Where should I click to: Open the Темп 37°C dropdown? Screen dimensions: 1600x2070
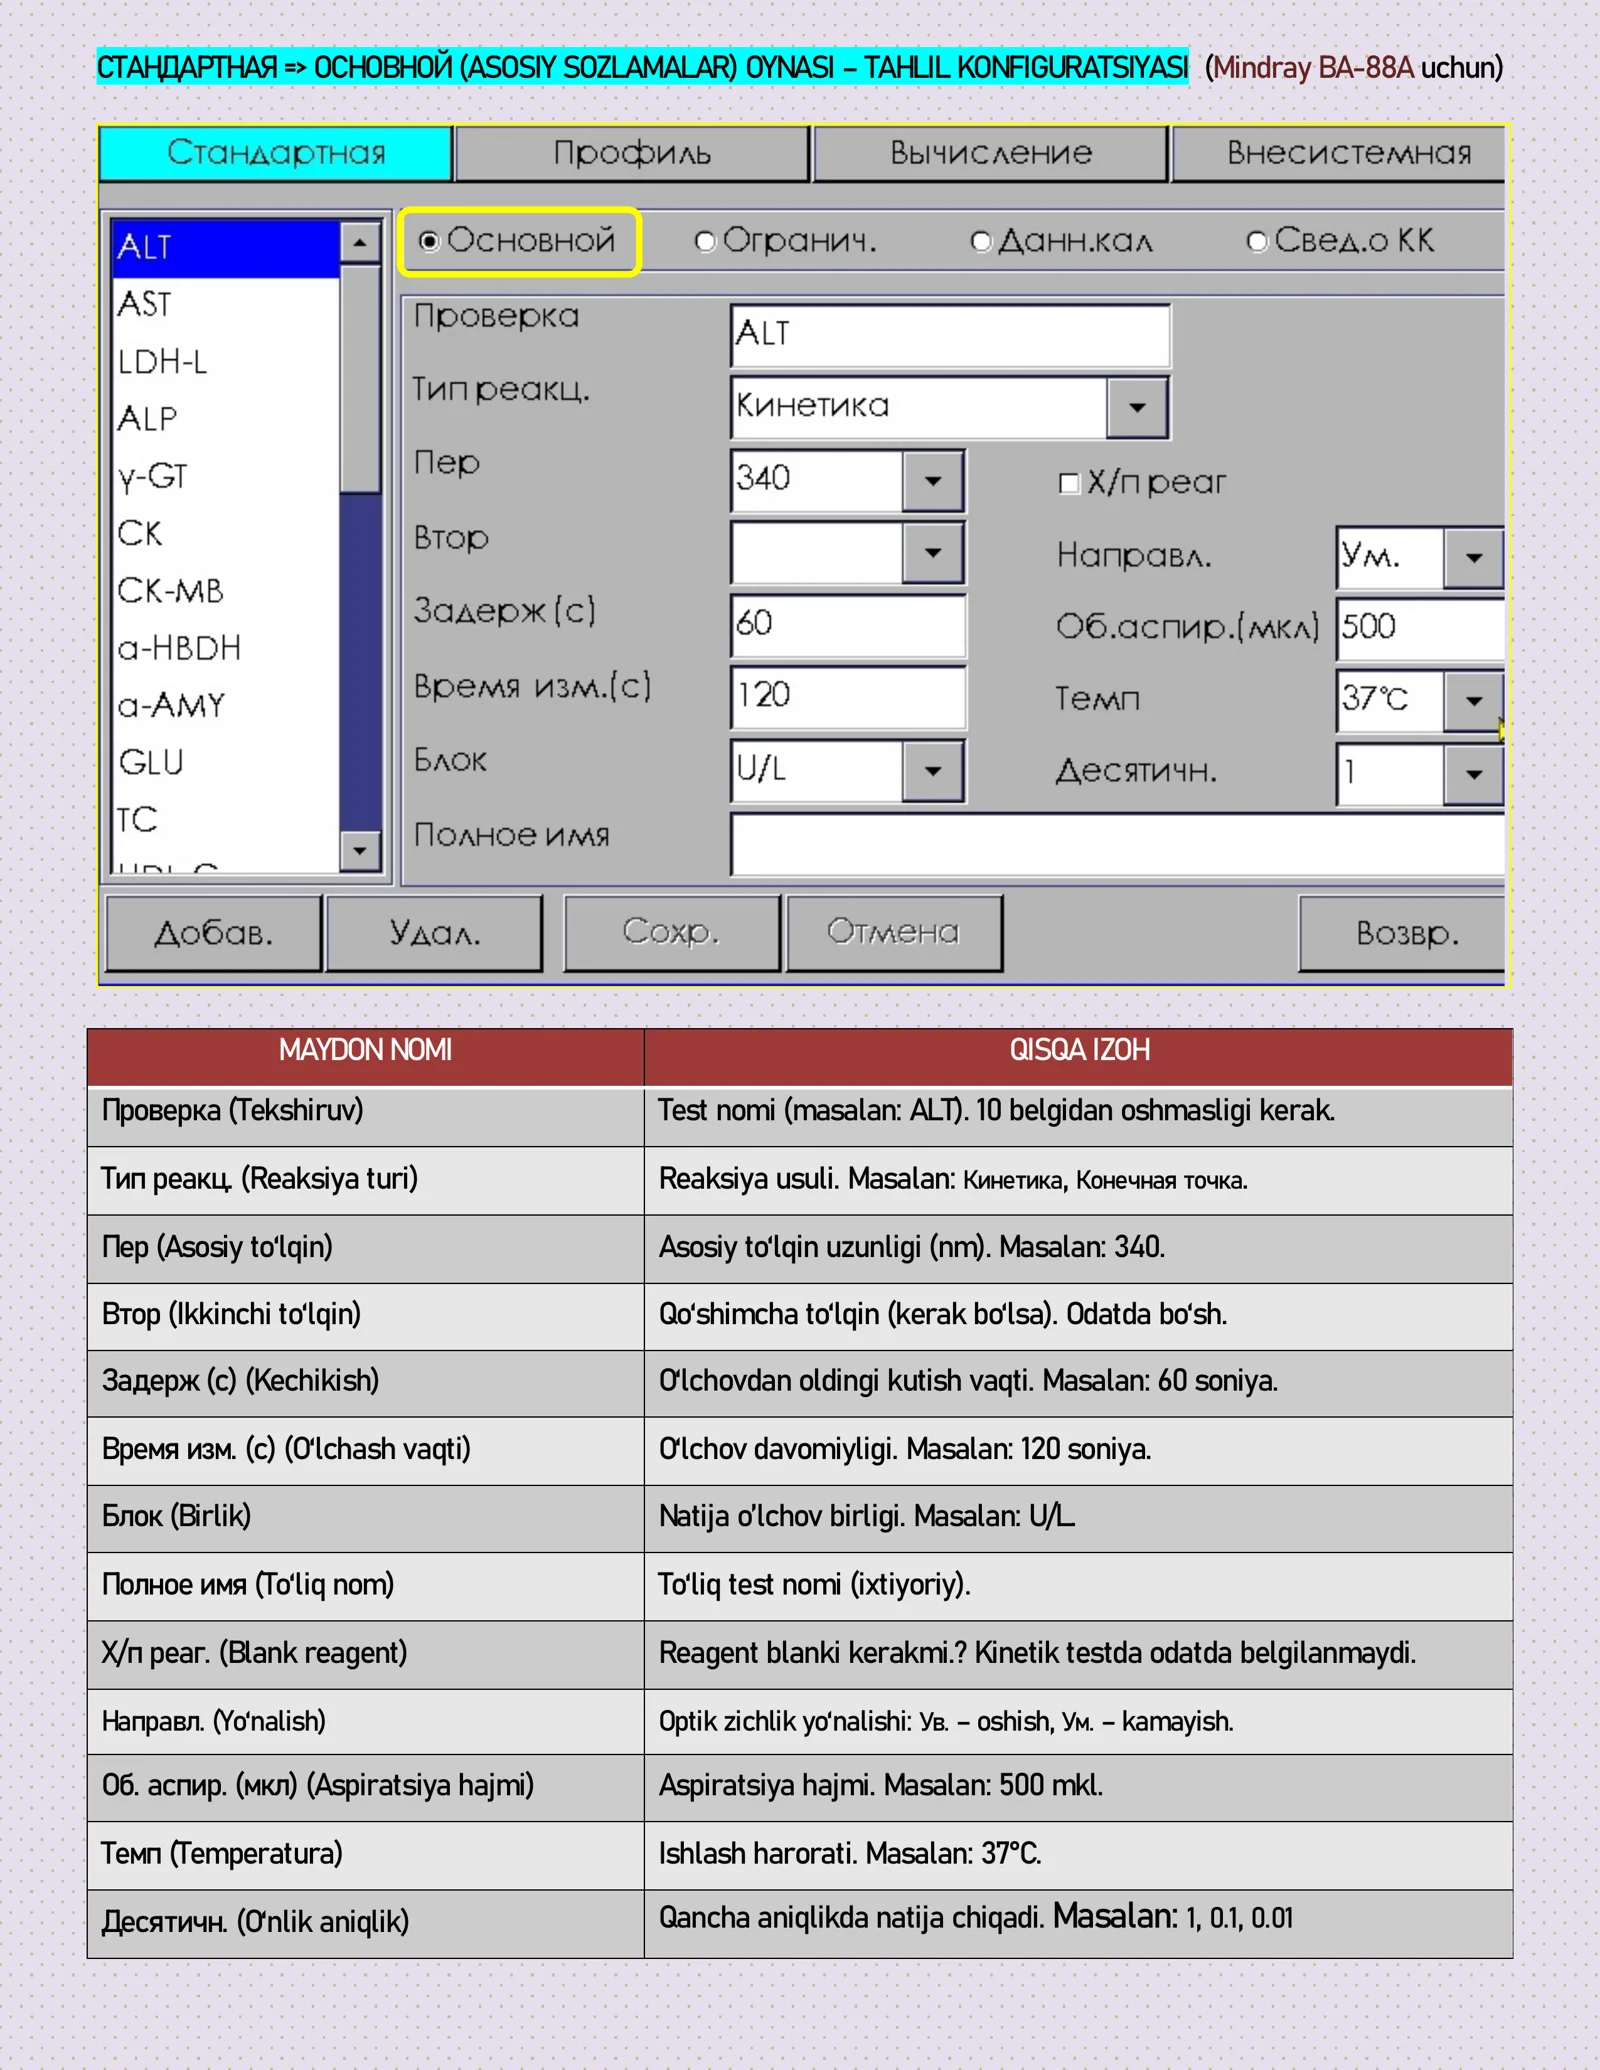click(1473, 701)
